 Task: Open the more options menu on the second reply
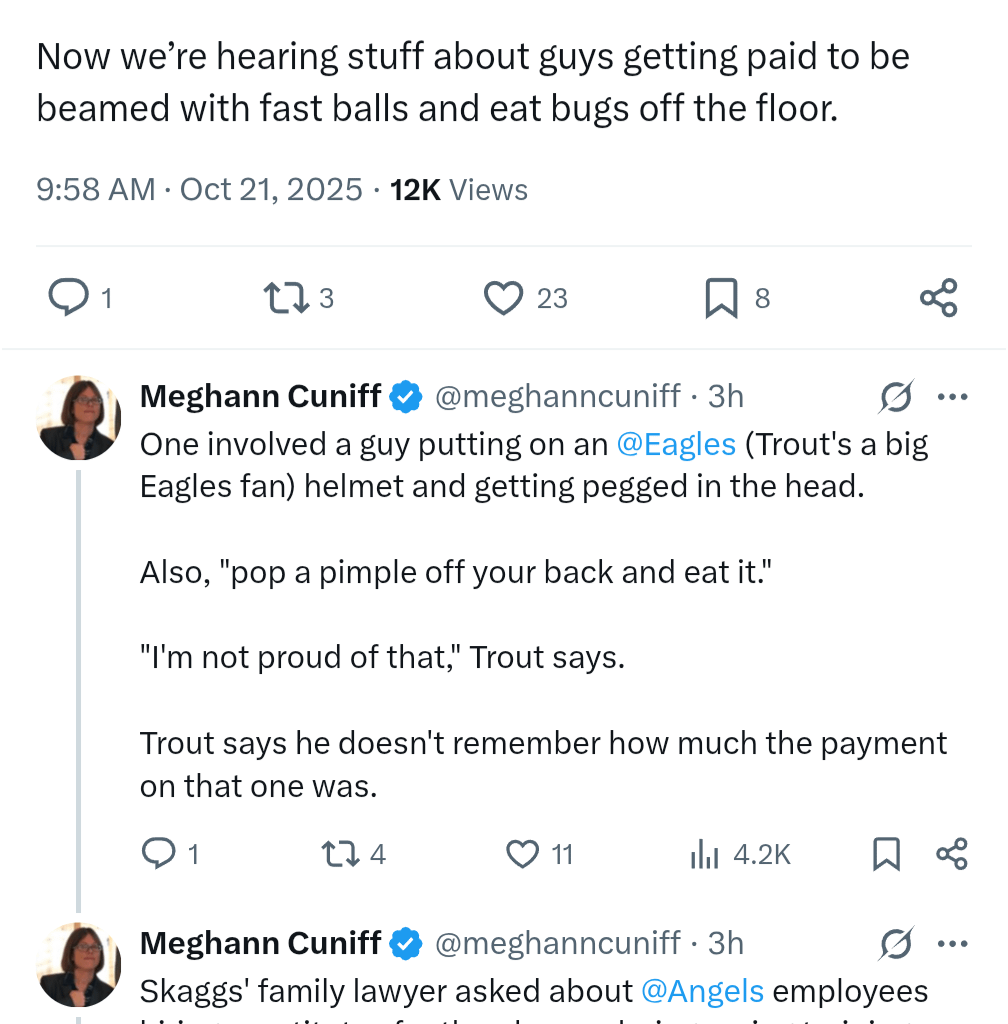tap(950, 943)
